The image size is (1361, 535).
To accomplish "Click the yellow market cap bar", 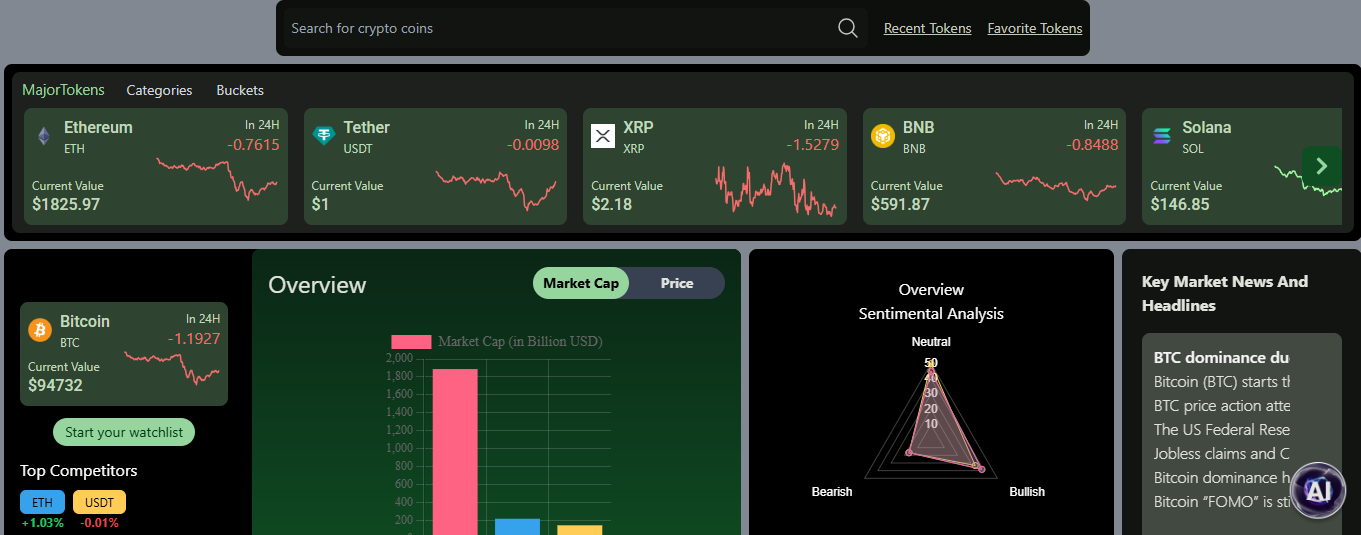I will [x=580, y=529].
